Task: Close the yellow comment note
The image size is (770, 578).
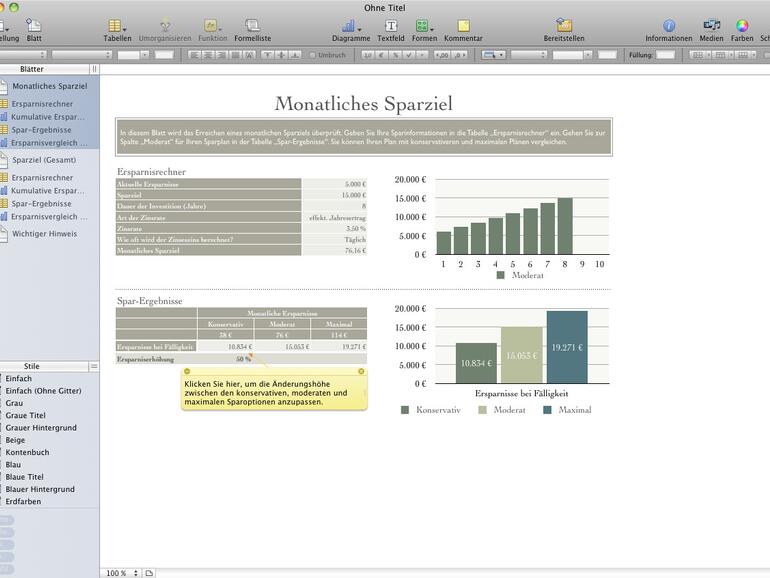Action: pyautogui.click(x=361, y=371)
